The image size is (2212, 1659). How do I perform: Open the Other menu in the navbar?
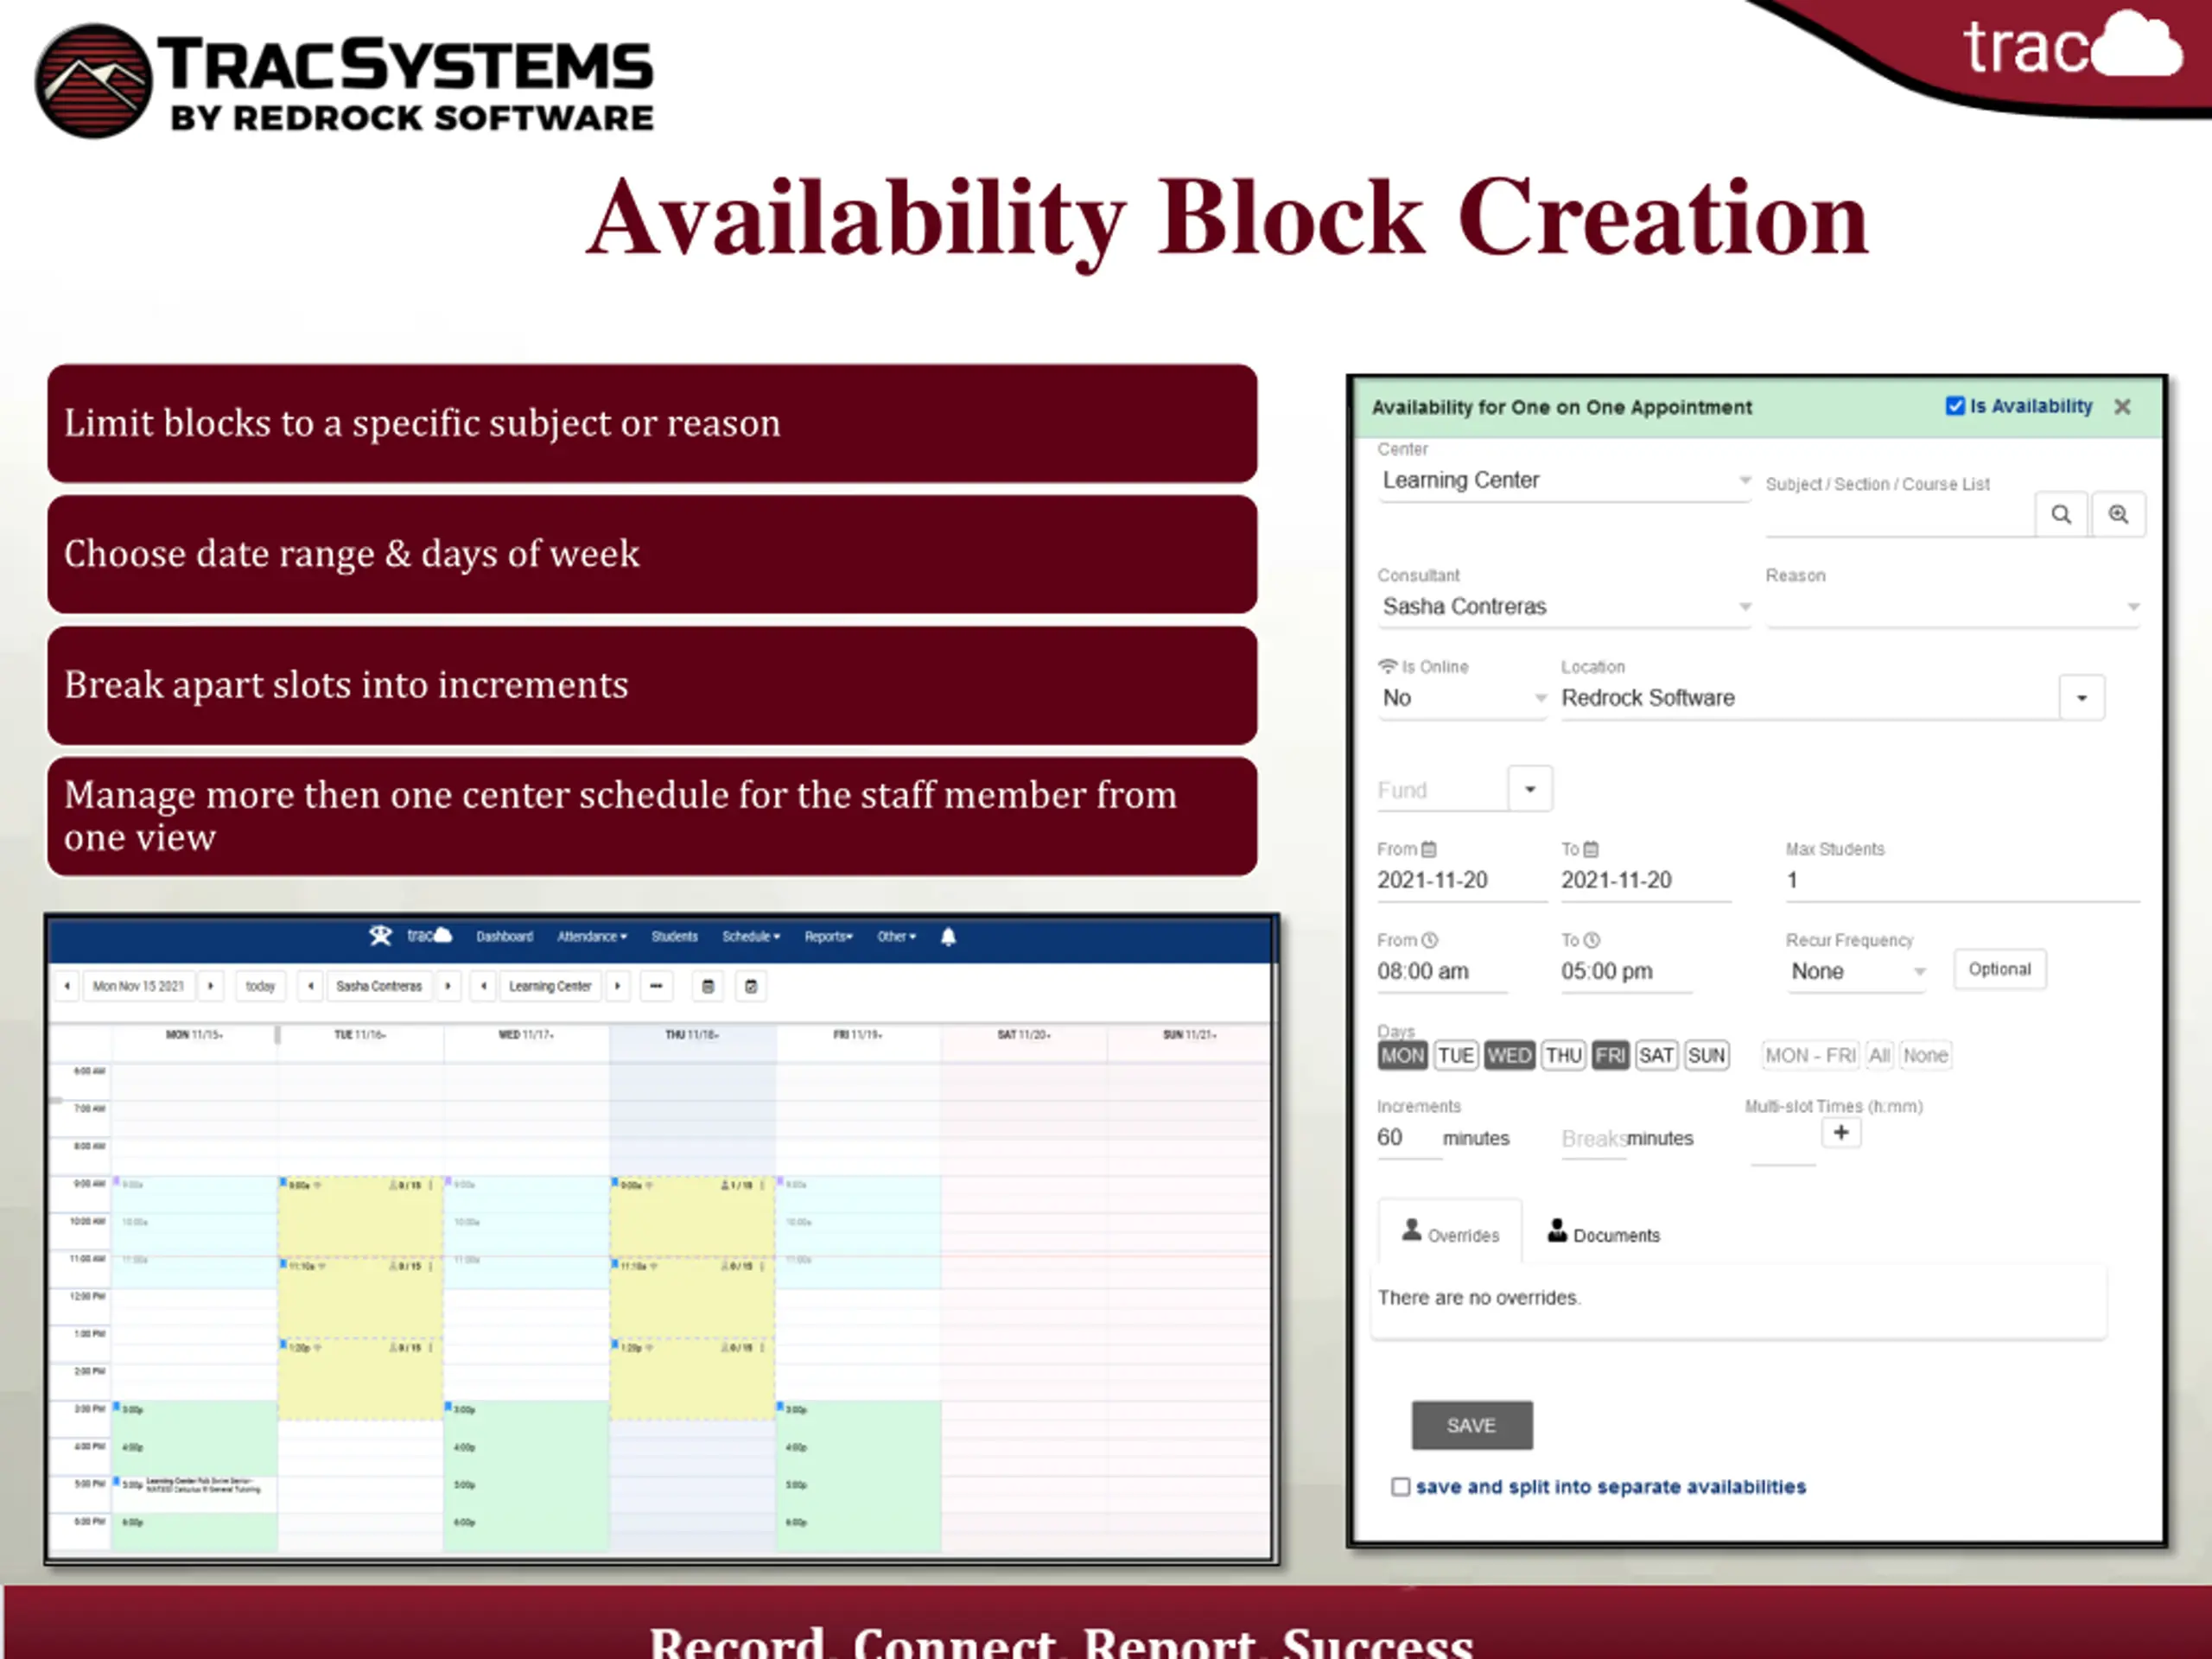896,937
